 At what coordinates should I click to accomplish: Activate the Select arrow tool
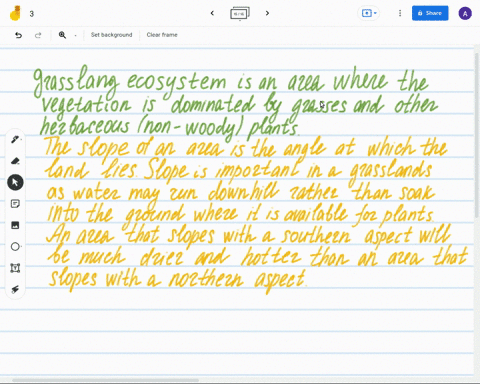coord(15,182)
